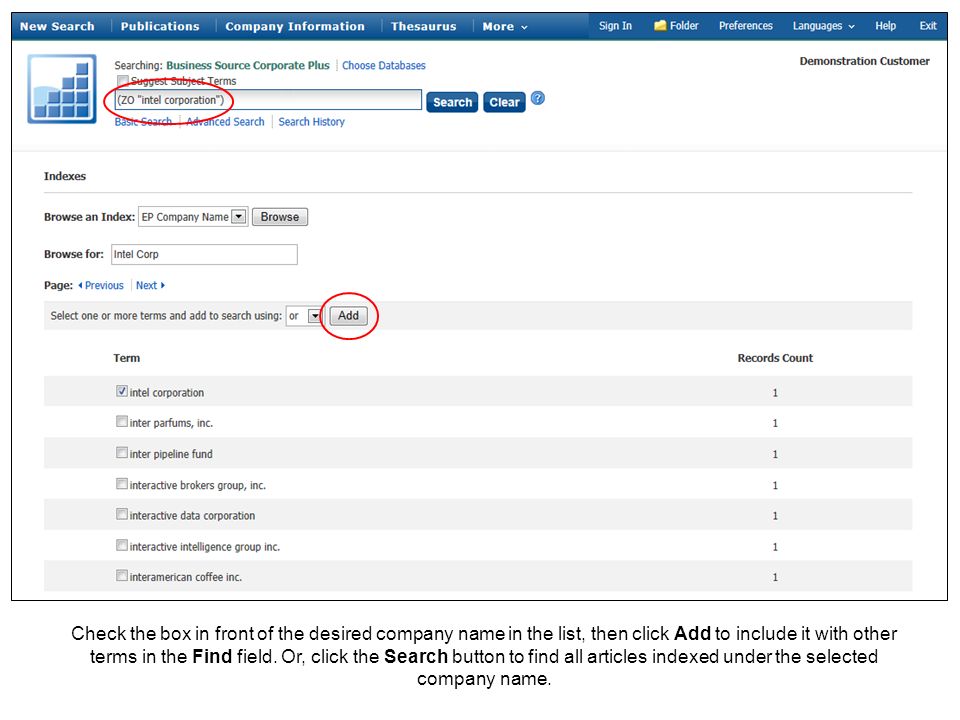Check interamerican coffee inc. box
This screenshot has width=960, height=720.
click(122, 576)
